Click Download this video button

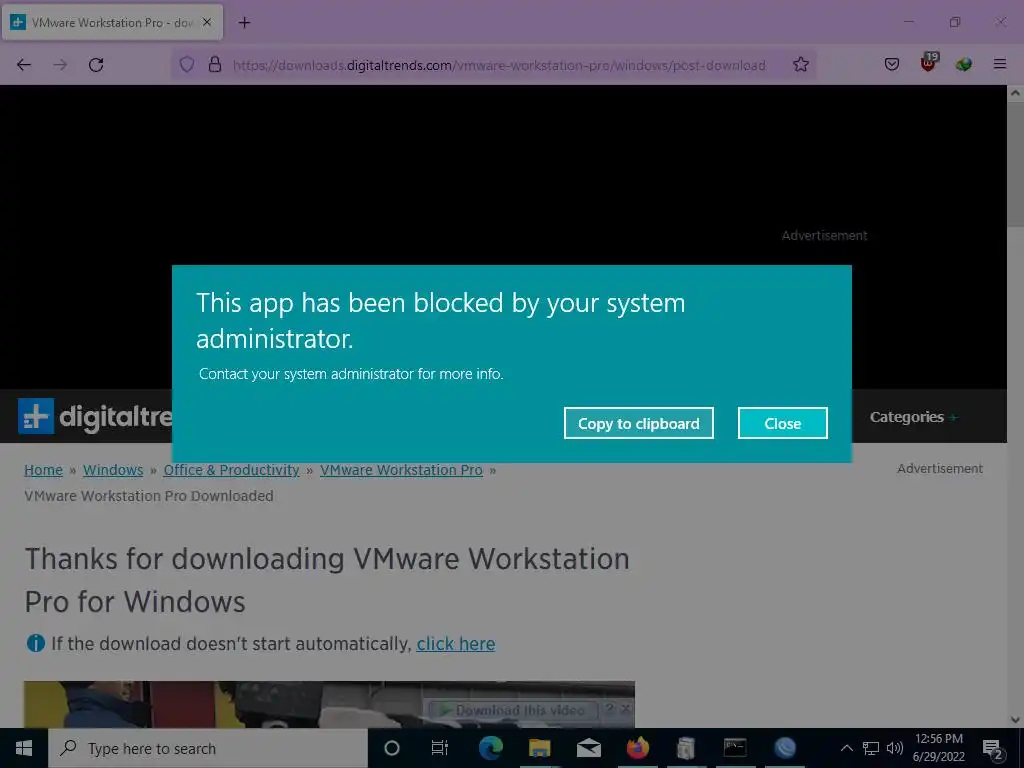513,710
